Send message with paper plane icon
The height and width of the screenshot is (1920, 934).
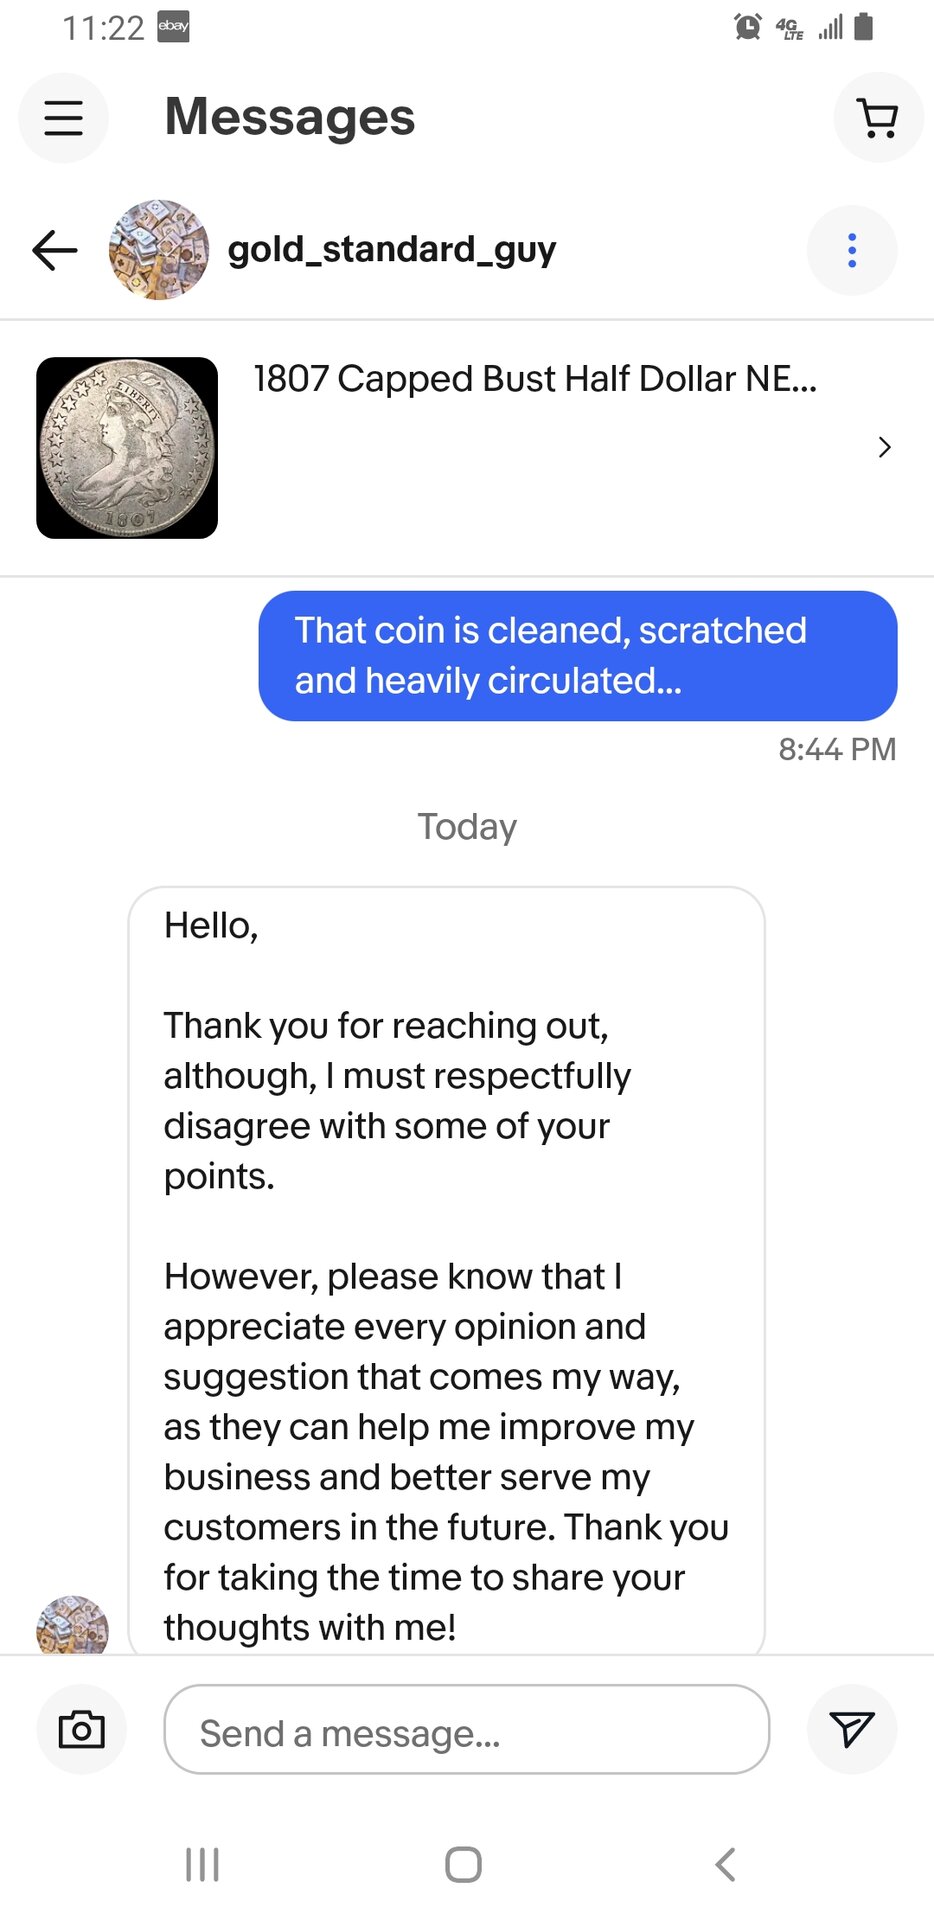coord(852,1729)
